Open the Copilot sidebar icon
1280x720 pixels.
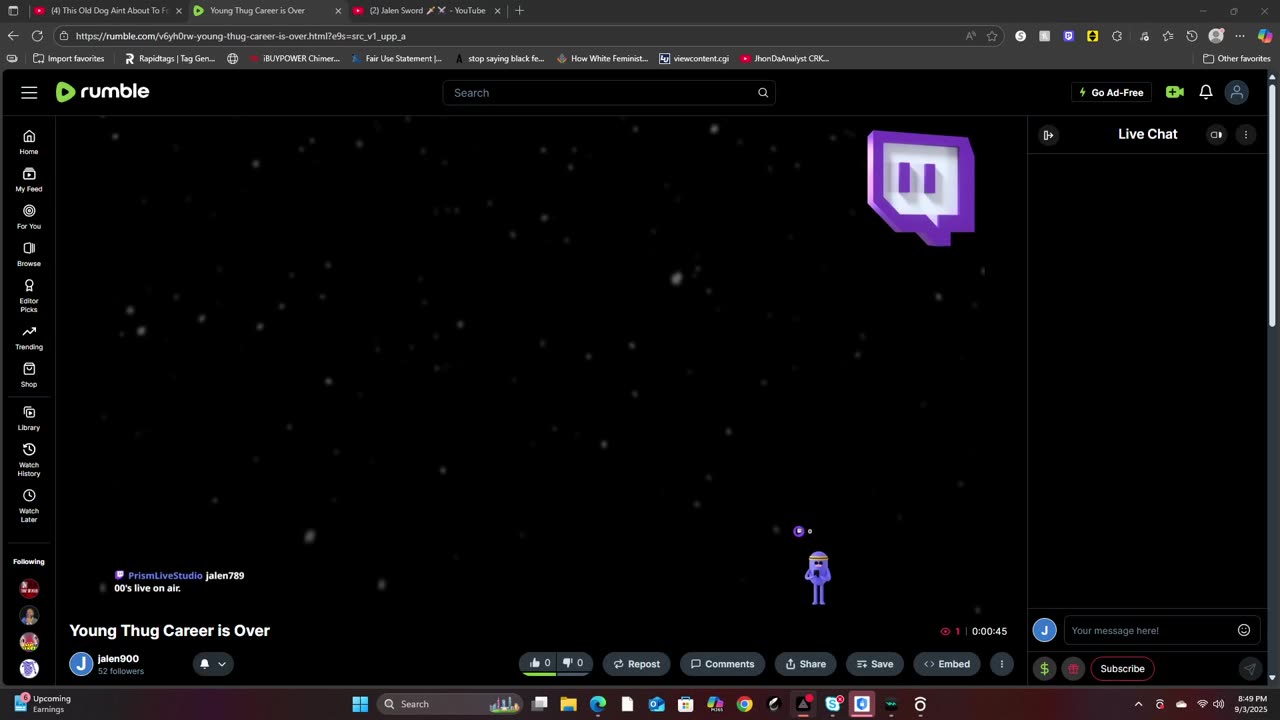[x=1264, y=36]
